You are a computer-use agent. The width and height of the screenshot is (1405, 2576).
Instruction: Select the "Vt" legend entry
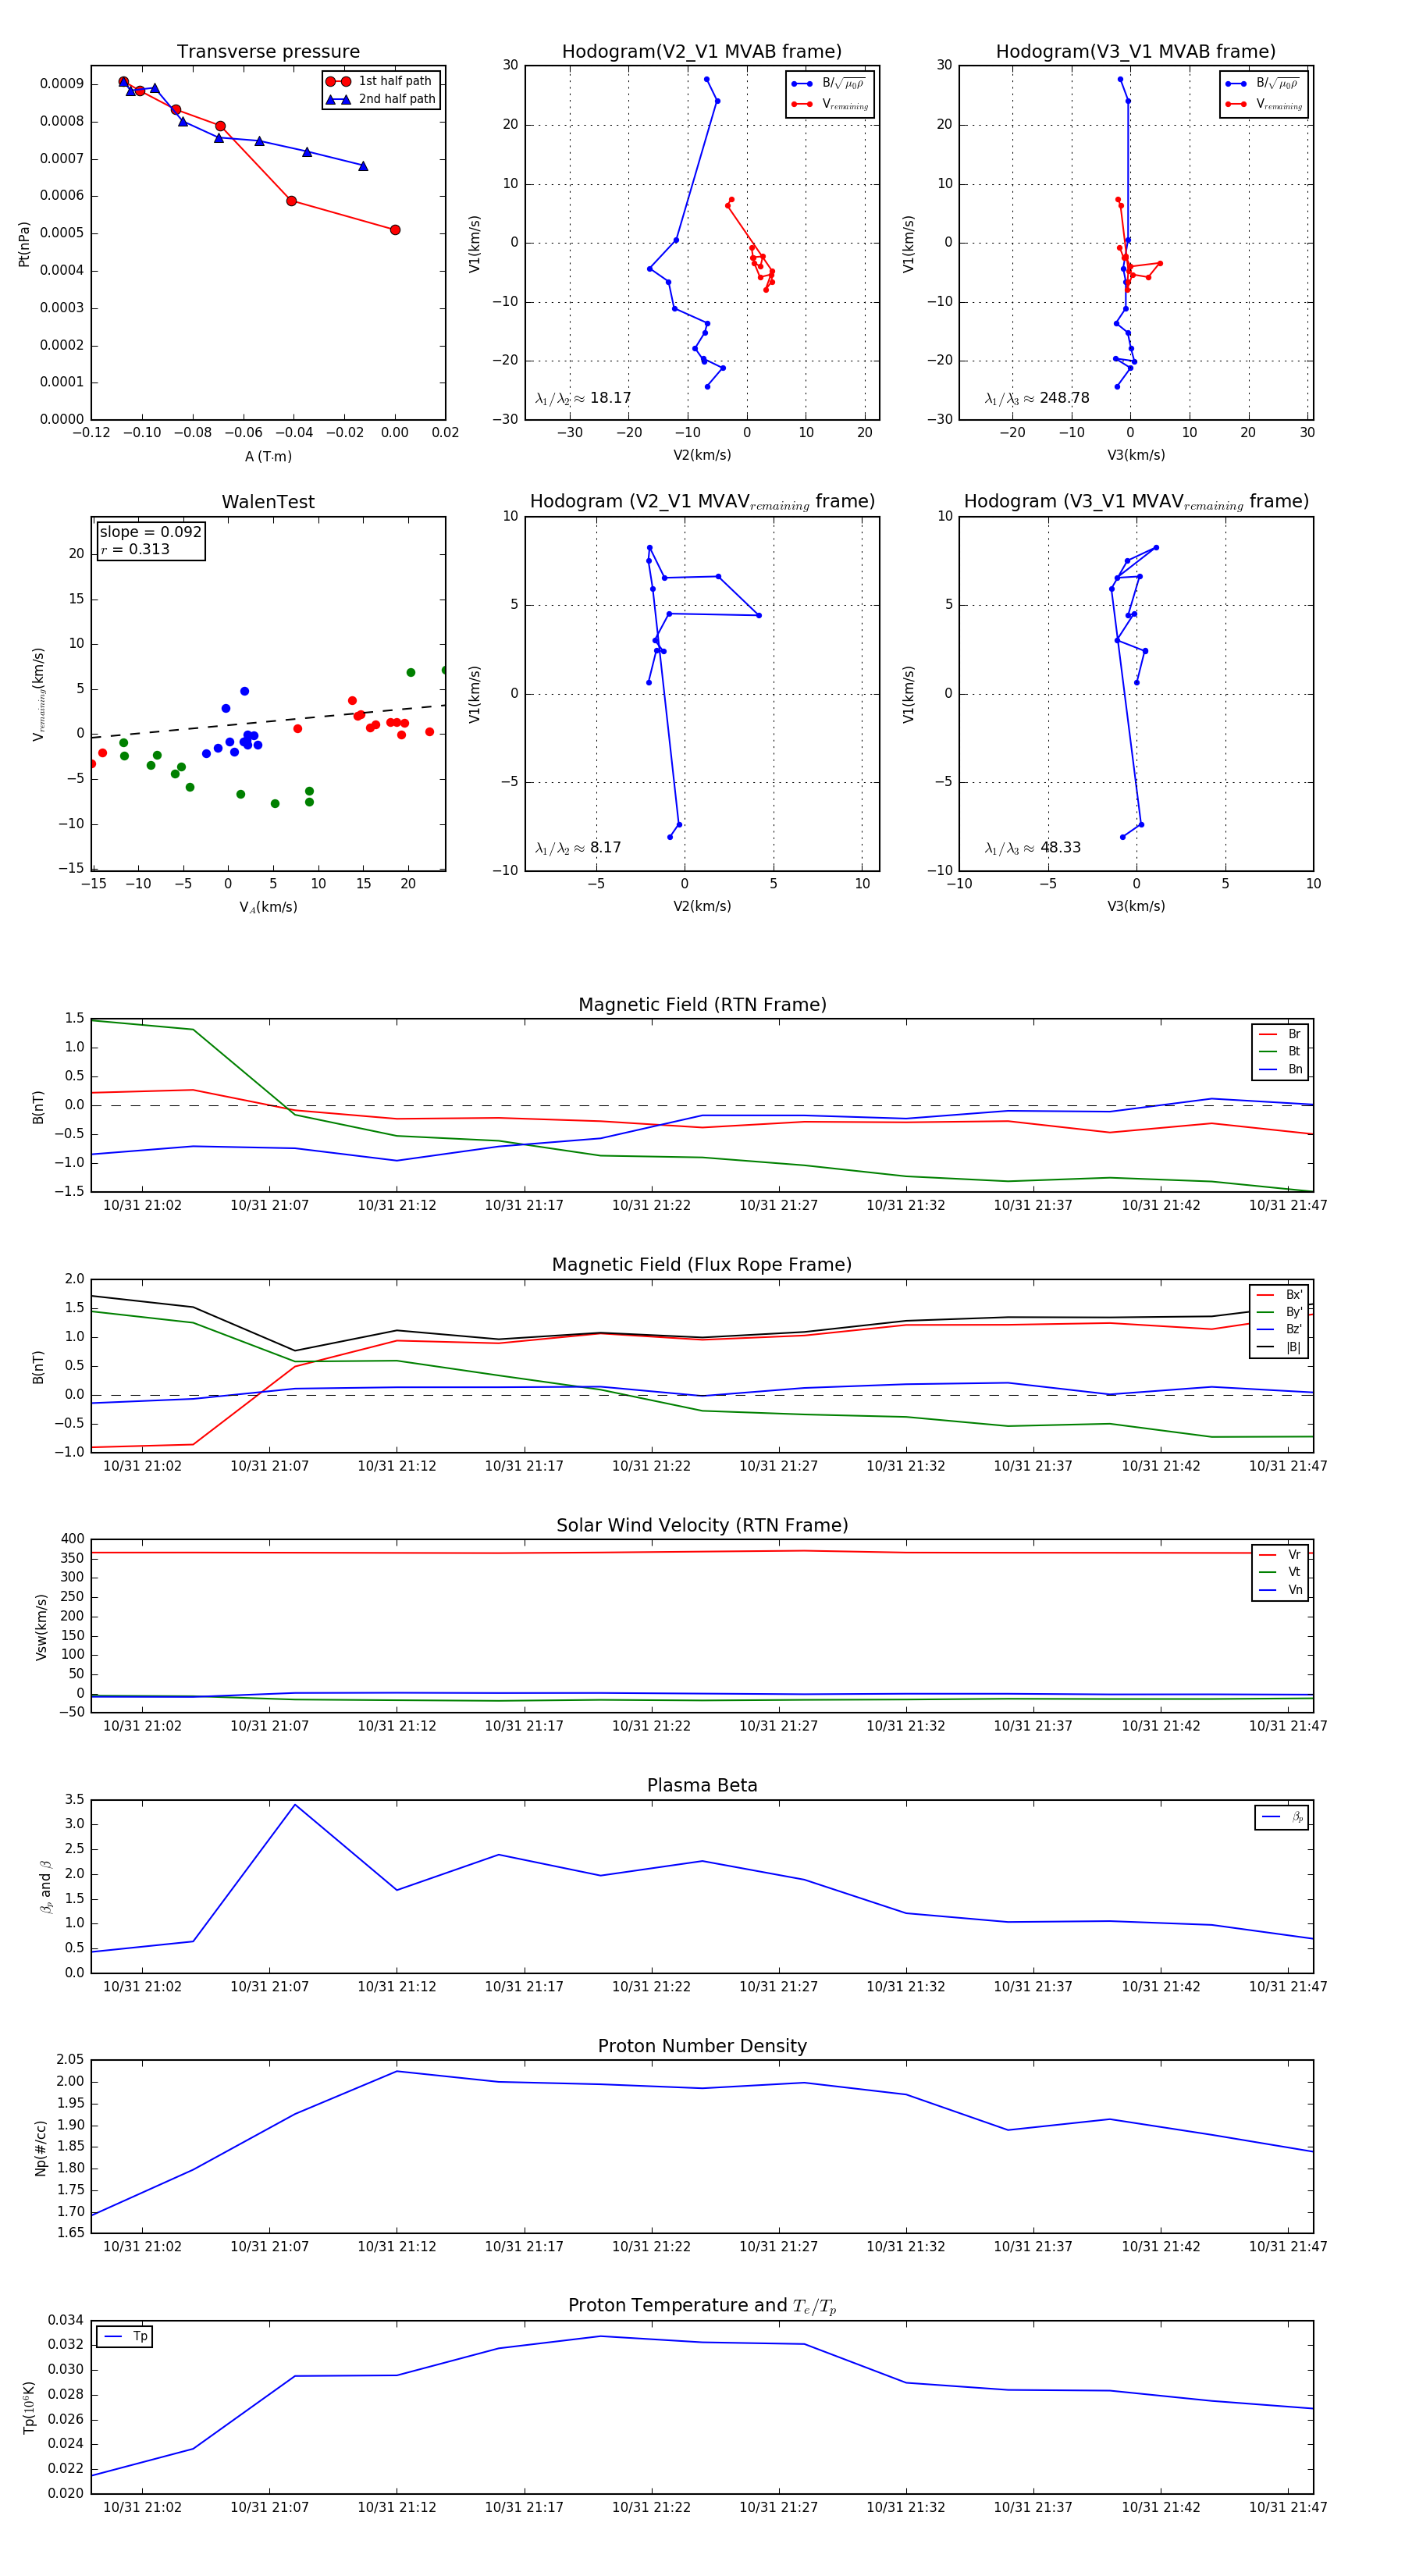1280,1572
